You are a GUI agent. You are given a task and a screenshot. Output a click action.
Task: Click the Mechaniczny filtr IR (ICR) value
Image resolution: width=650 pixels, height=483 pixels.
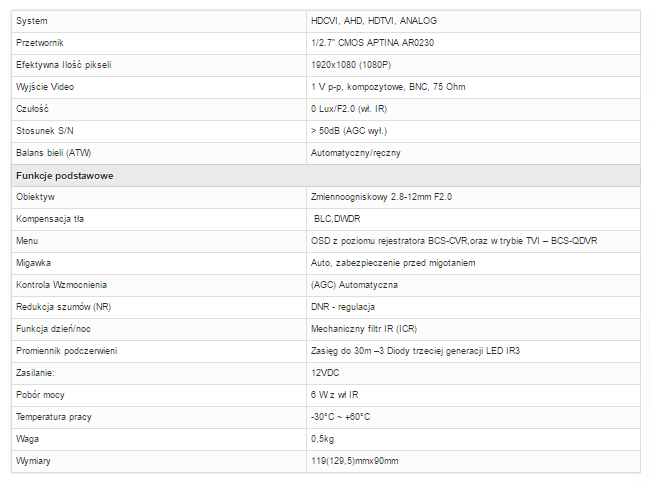pyautogui.click(x=364, y=329)
